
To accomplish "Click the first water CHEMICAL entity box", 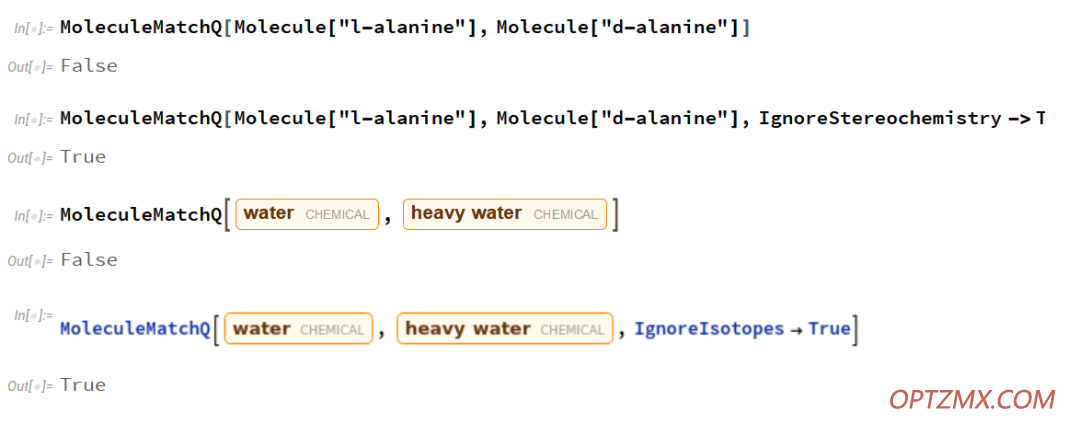I will pos(307,214).
